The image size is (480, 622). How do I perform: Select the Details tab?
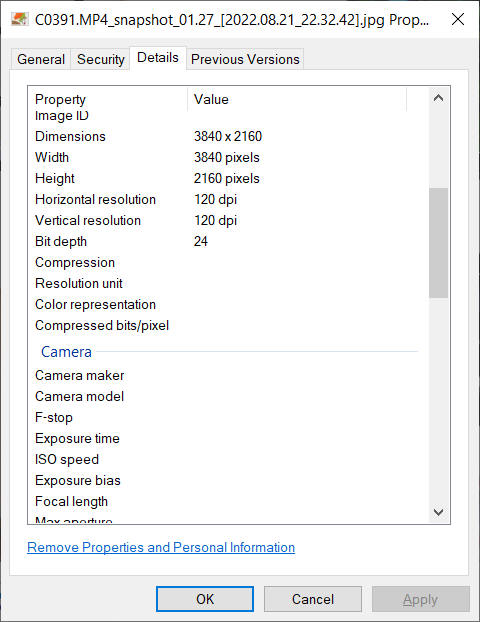click(x=158, y=58)
